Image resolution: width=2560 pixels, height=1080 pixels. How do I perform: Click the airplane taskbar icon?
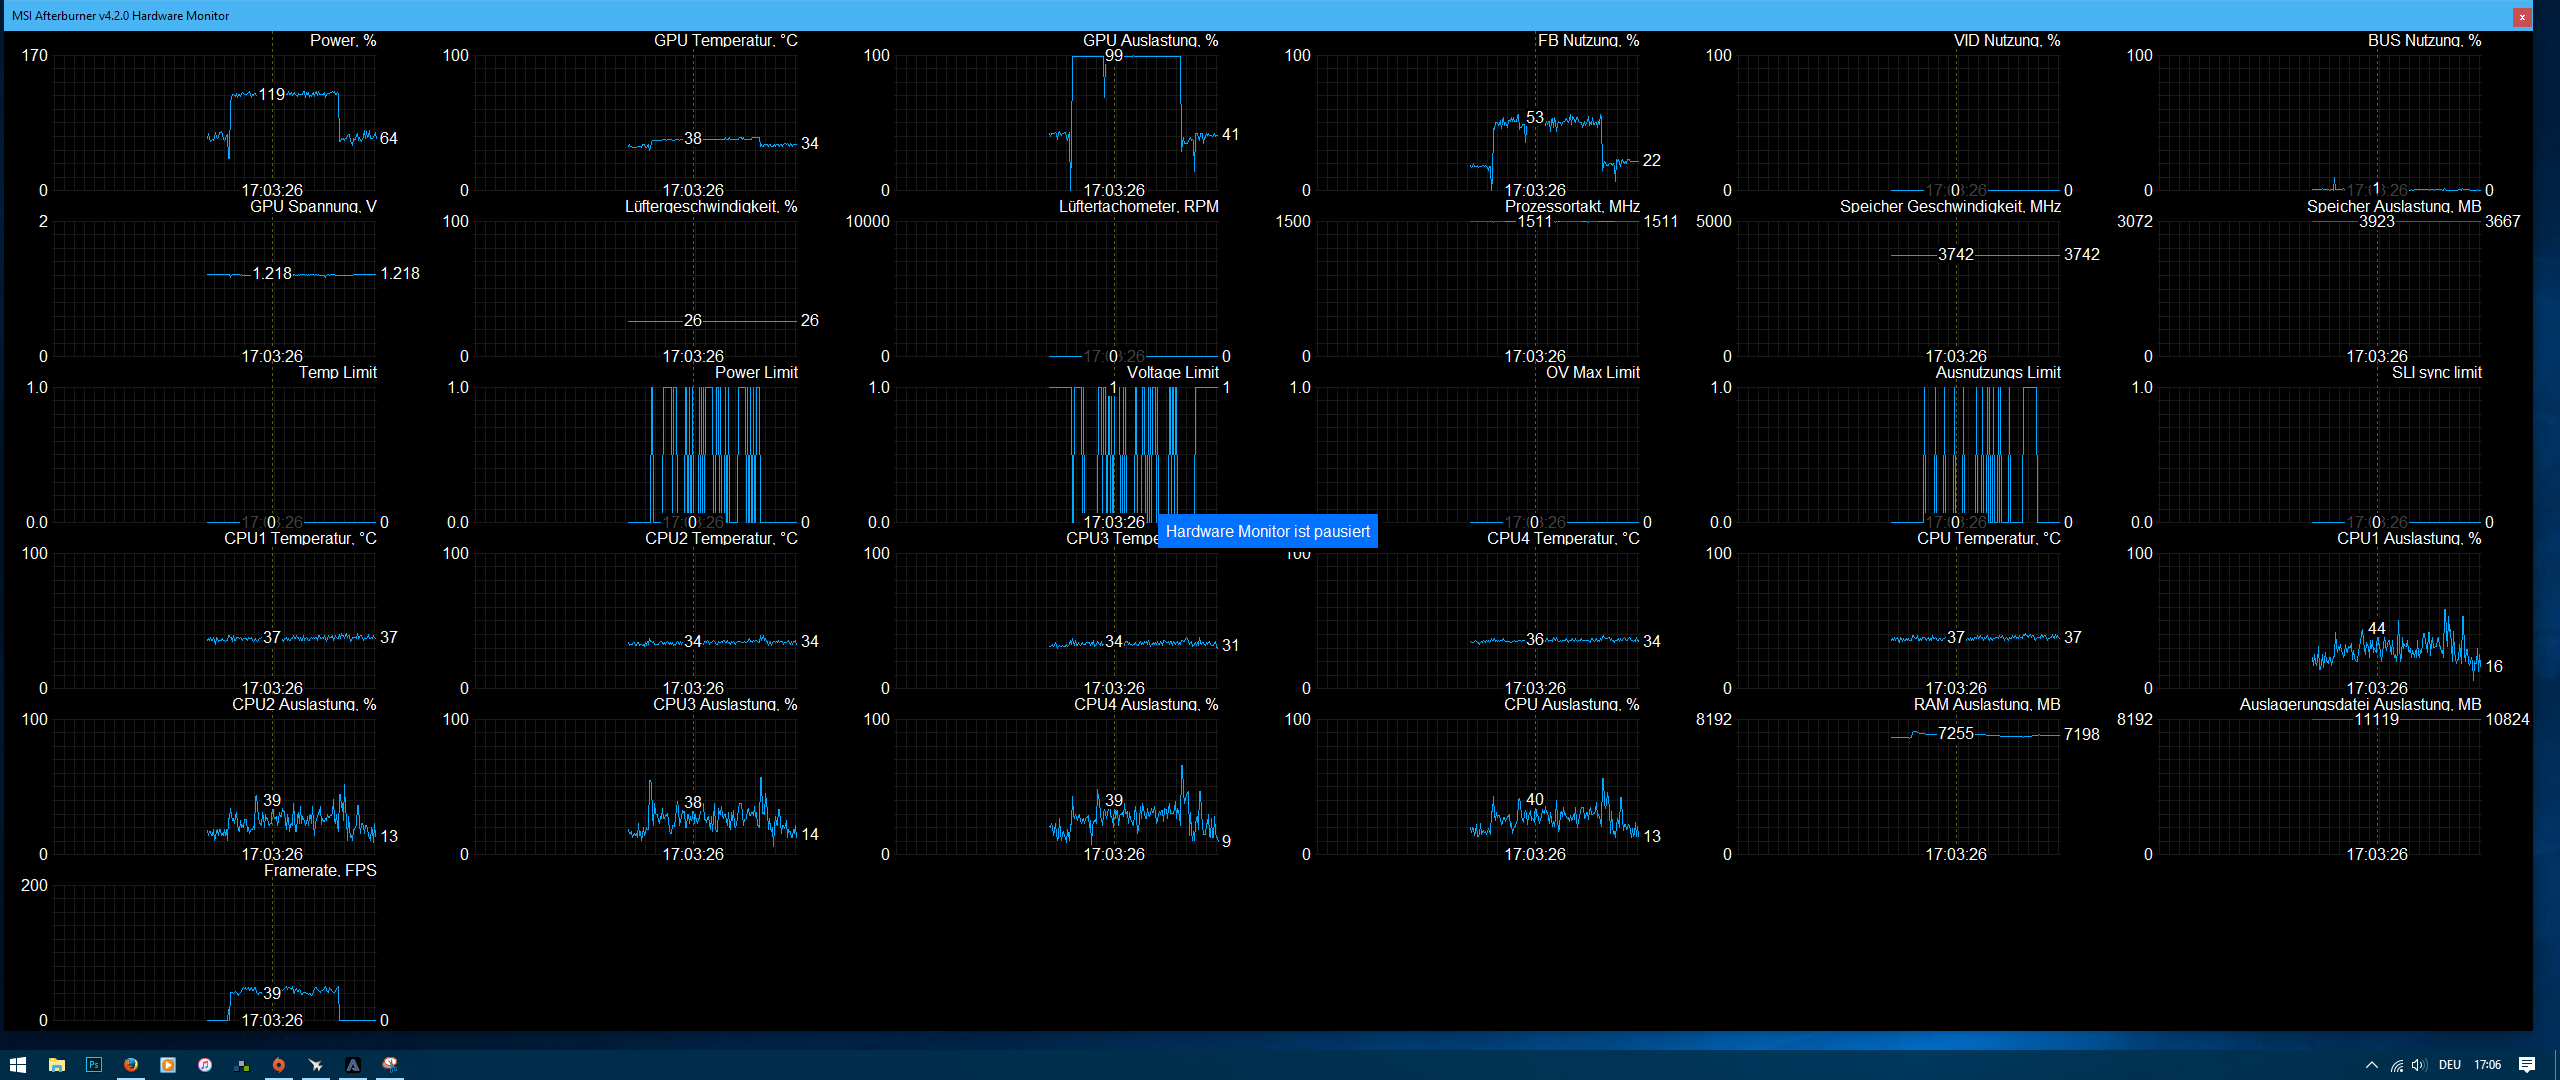pyautogui.click(x=316, y=1065)
